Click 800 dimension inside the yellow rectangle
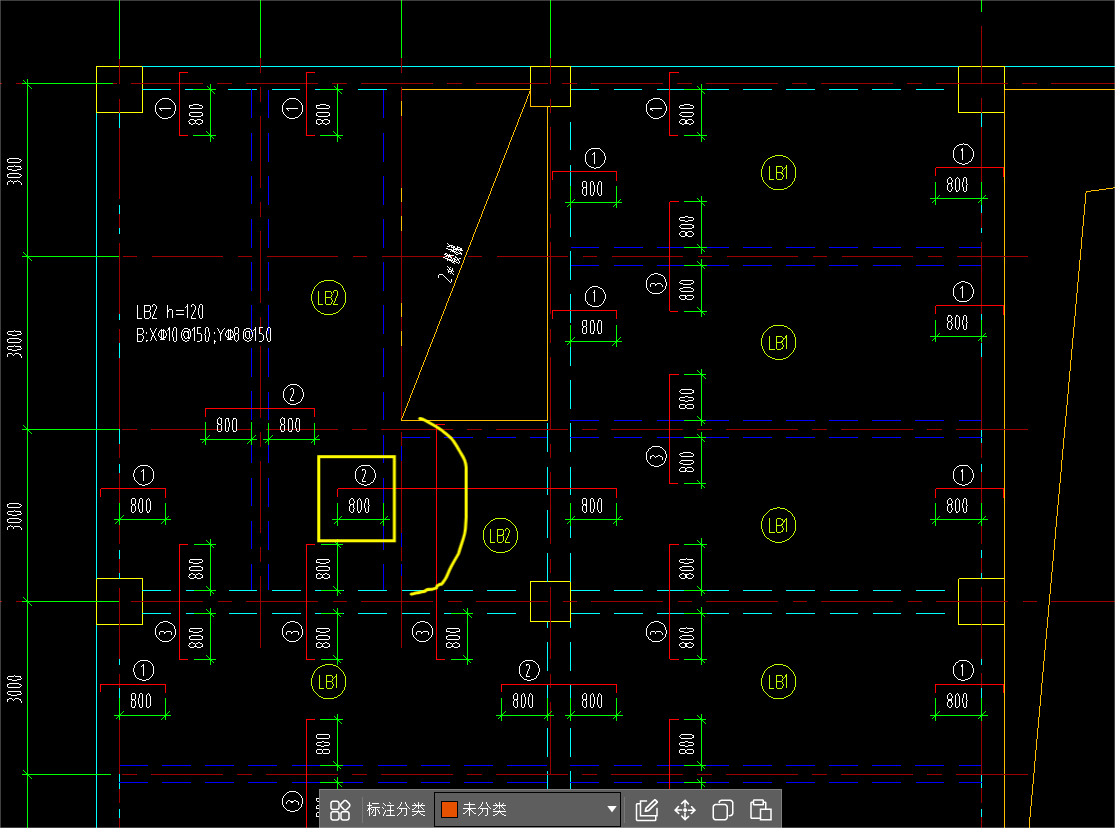Viewport: 1115px width, 828px height. 360,506
